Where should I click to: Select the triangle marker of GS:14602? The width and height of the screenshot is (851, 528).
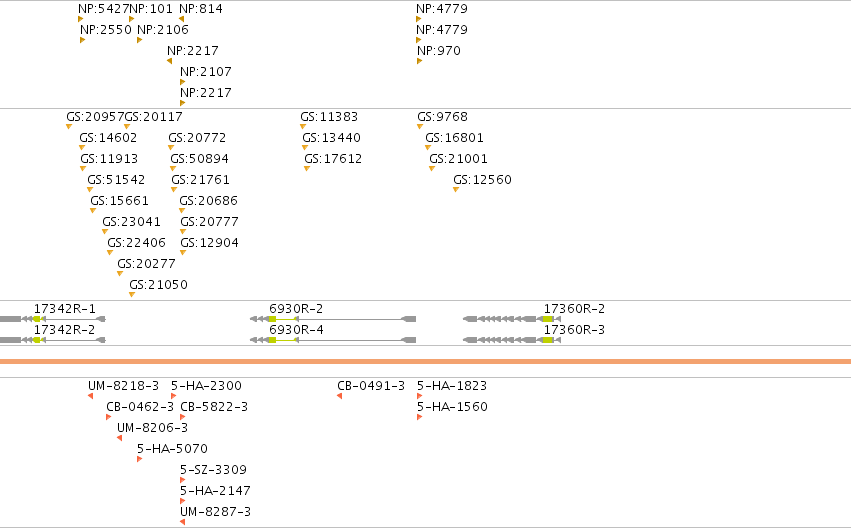pos(82,148)
